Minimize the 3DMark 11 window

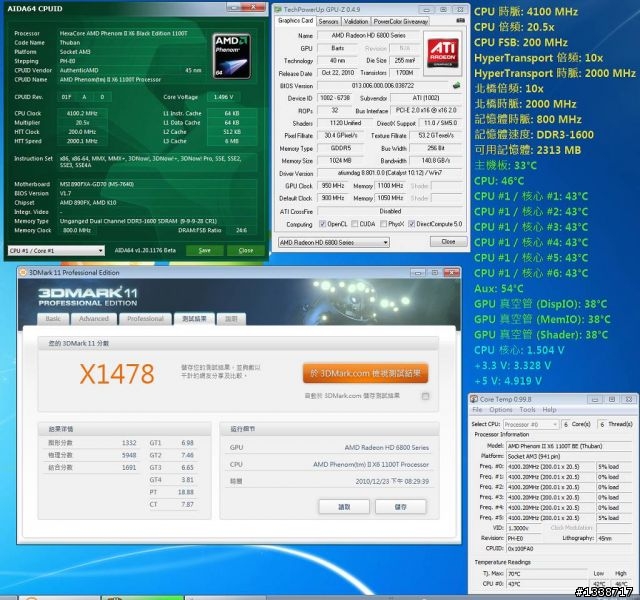(418, 272)
